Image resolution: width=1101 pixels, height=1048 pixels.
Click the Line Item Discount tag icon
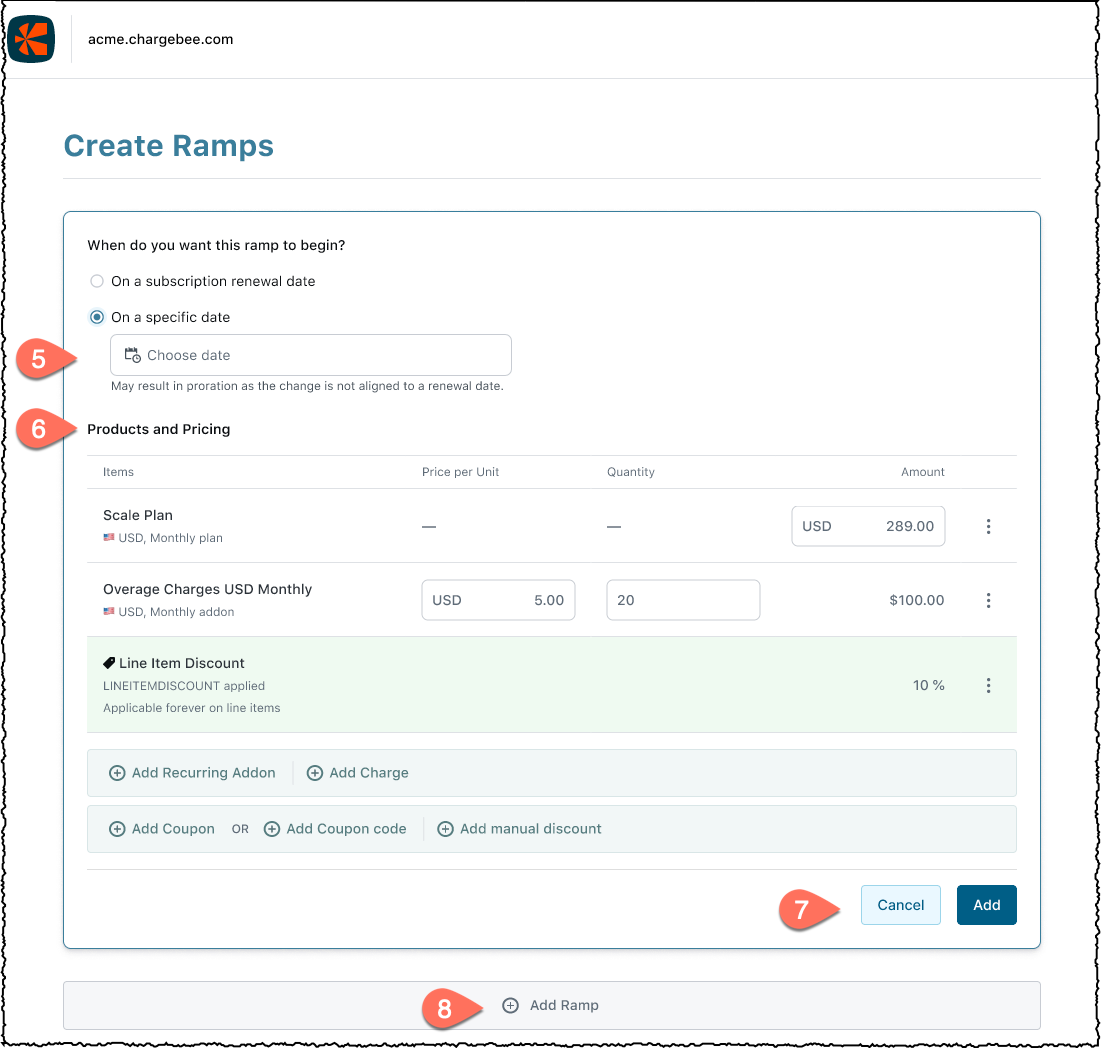(x=109, y=663)
